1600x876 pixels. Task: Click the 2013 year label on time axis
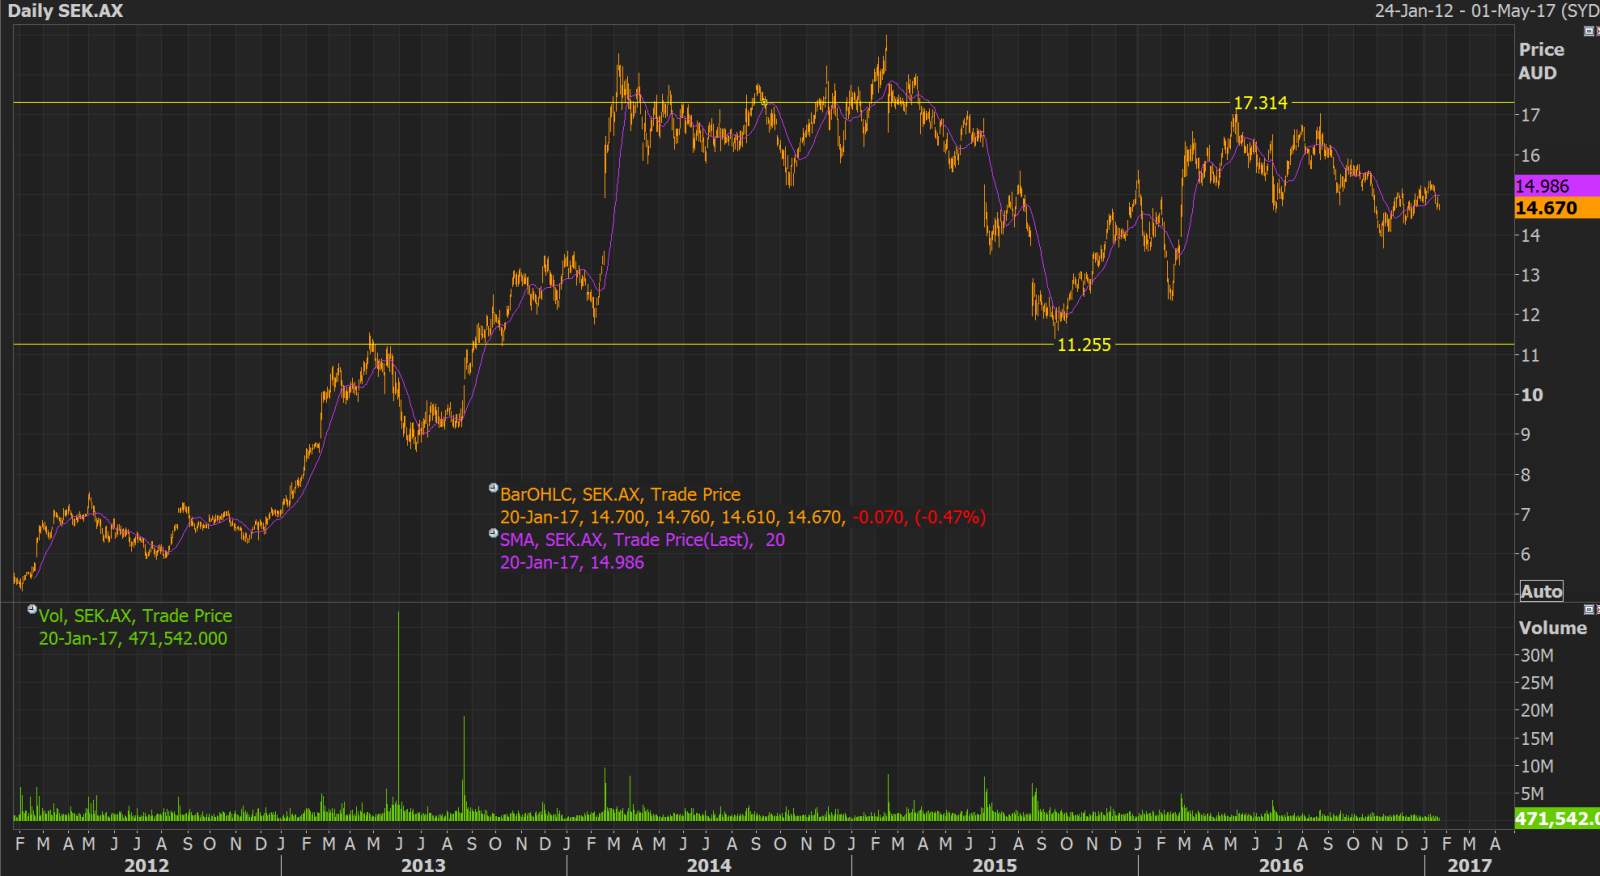[423, 865]
